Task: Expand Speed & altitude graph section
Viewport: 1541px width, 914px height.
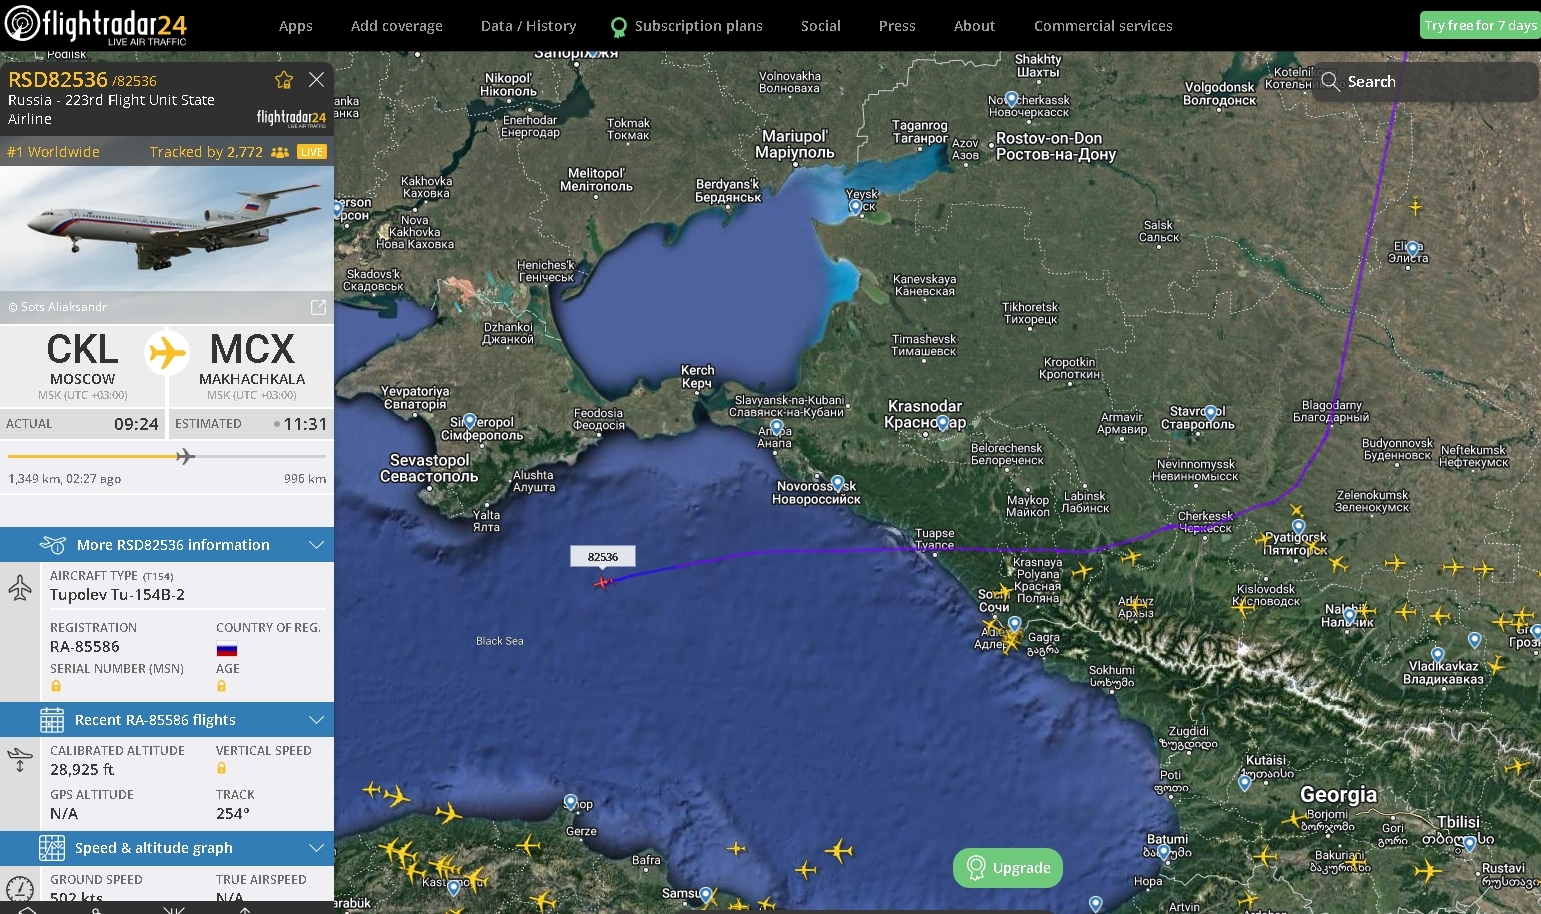Action: point(167,848)
